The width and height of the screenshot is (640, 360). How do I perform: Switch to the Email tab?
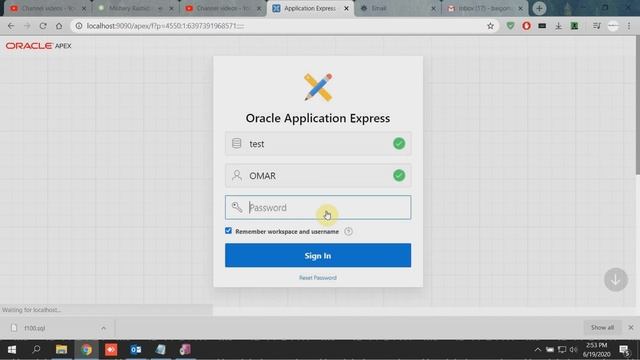[397, 8]
